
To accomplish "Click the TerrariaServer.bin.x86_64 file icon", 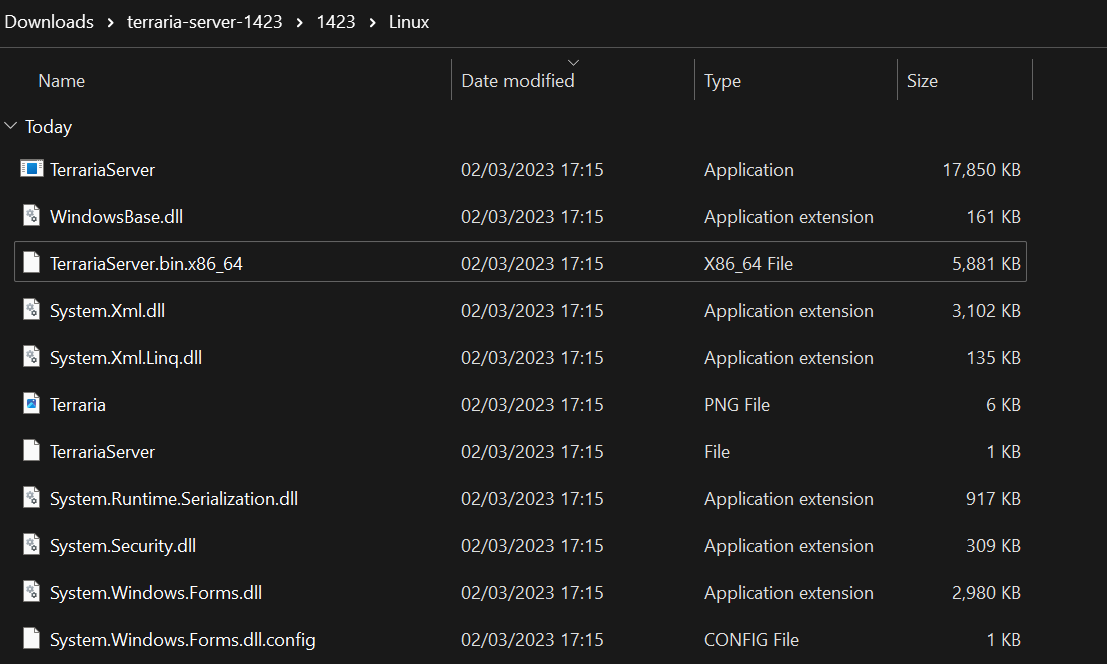I will [32, 264].
